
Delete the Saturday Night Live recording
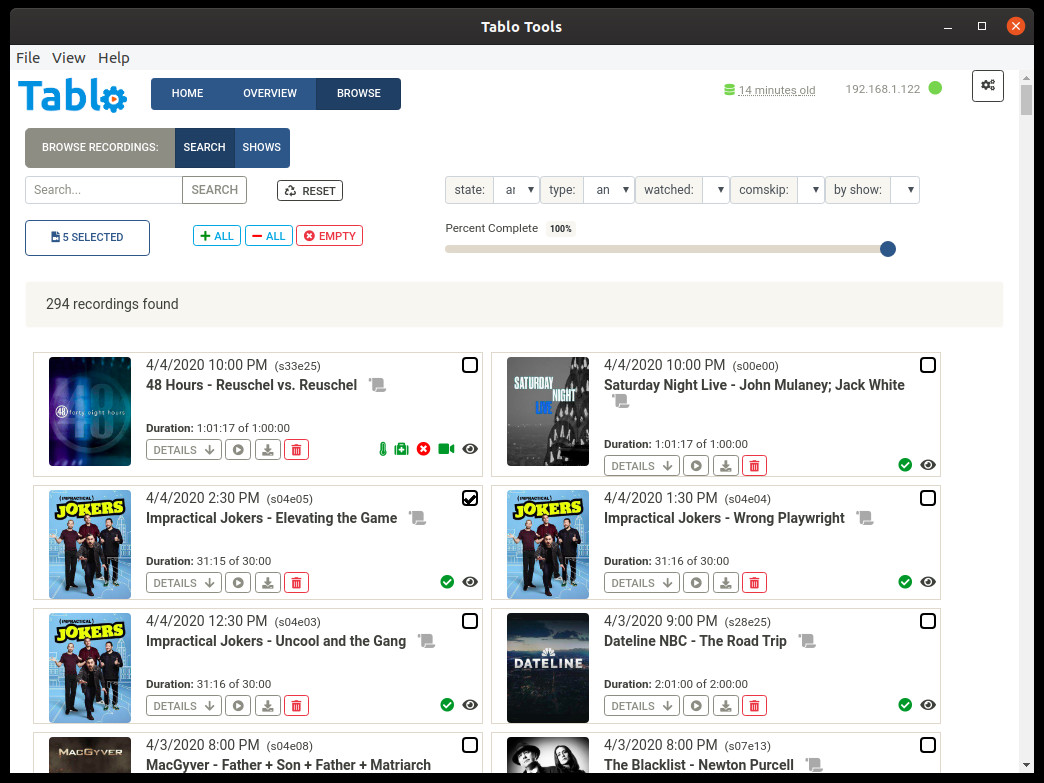click(754, 466)
